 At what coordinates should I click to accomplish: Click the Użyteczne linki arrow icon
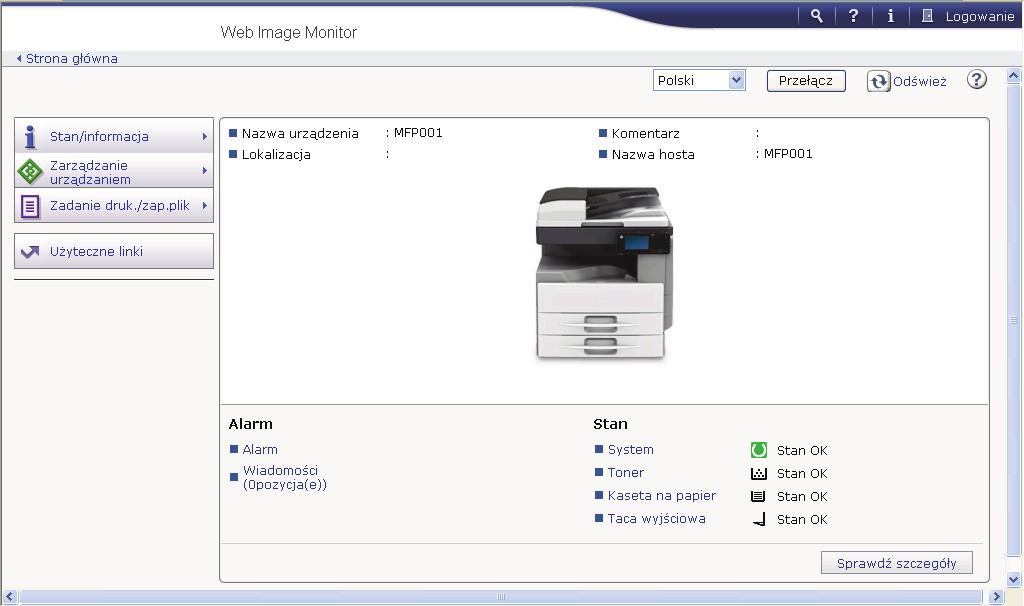[30, 251]
